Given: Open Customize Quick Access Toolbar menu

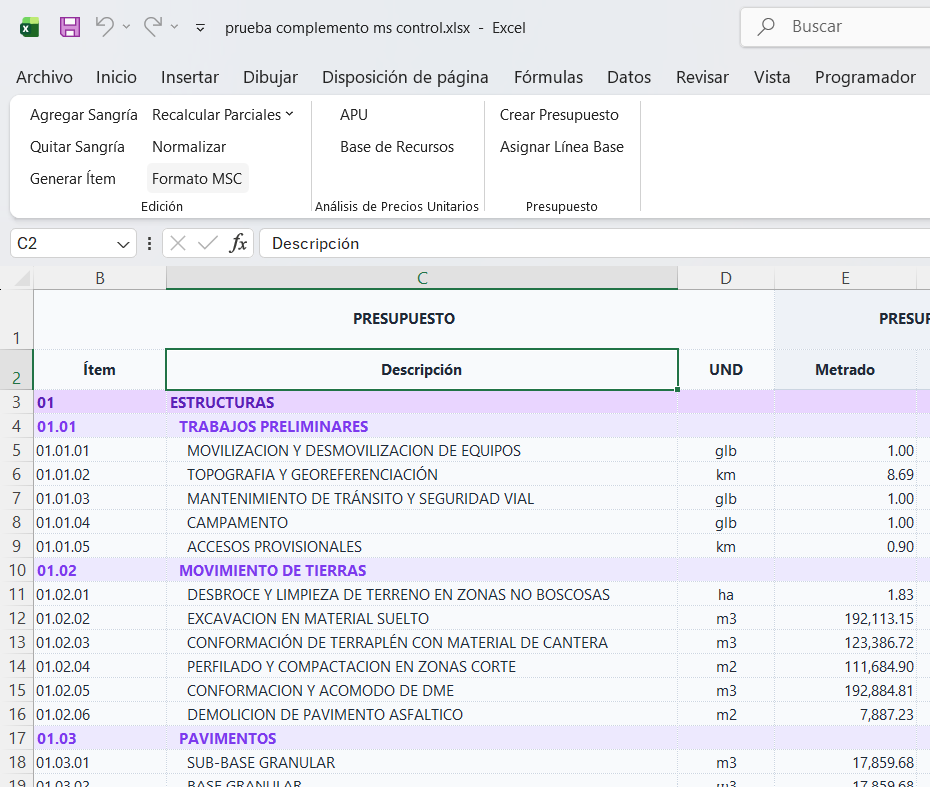Looking at the screenshot, I should pyautogui.click(x=200, y=27).
